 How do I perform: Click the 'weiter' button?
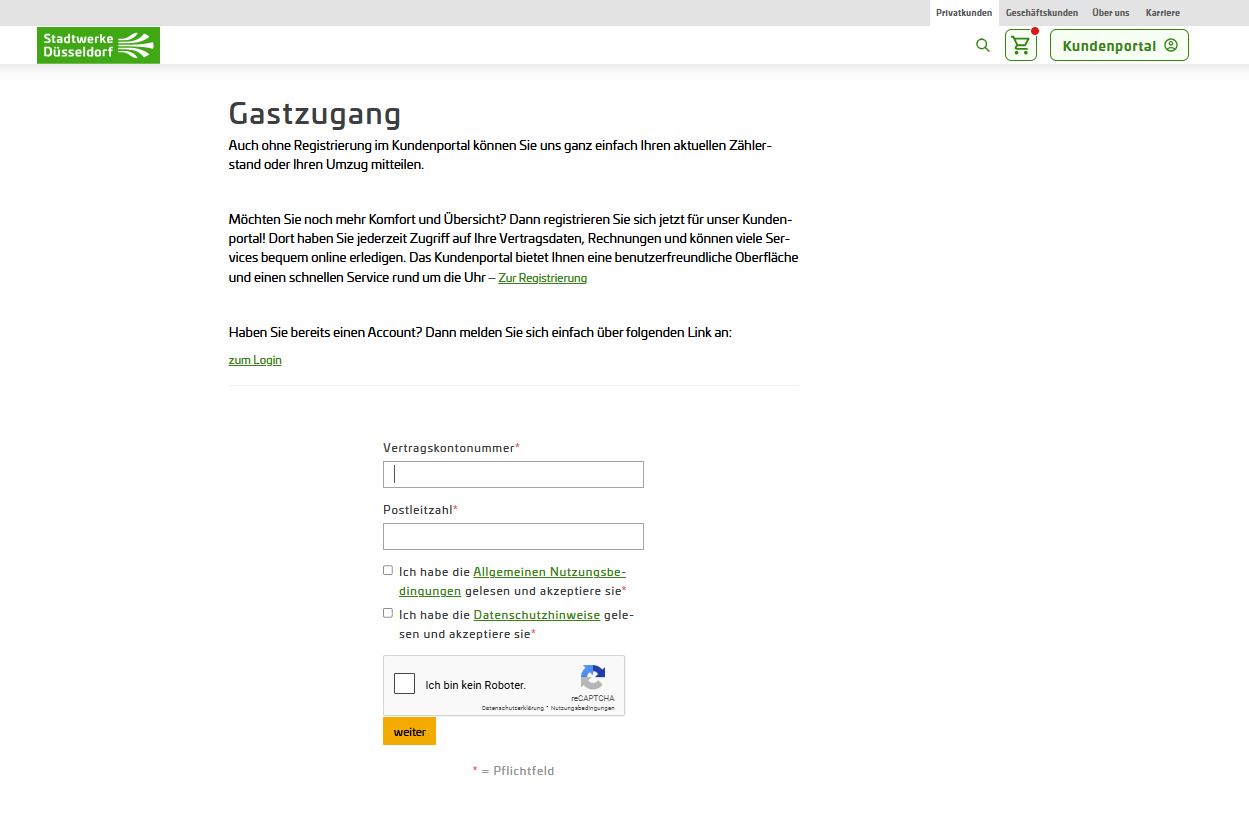pyautogui.click(x=409, y=731)
